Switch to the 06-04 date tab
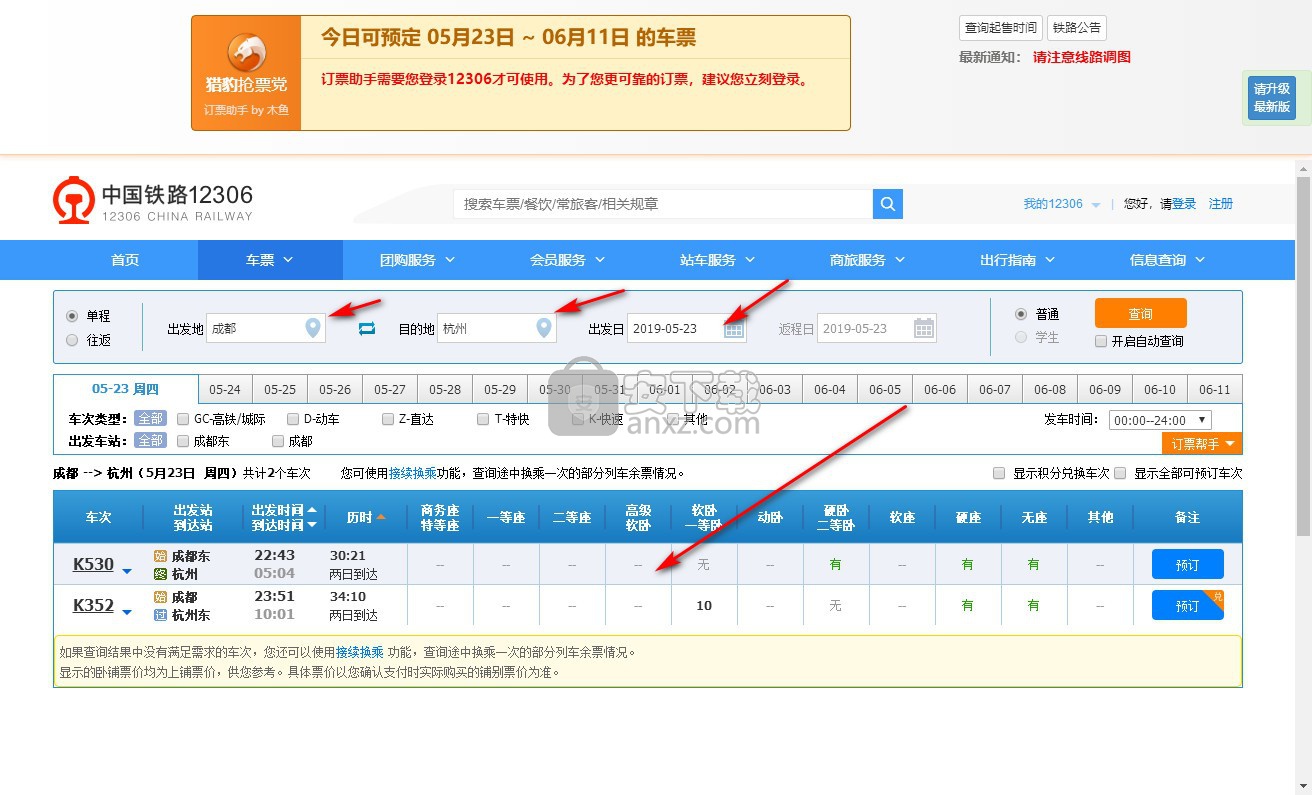Image resolution: width=1312 pixels, height=795 pixels. coord(830,390)
